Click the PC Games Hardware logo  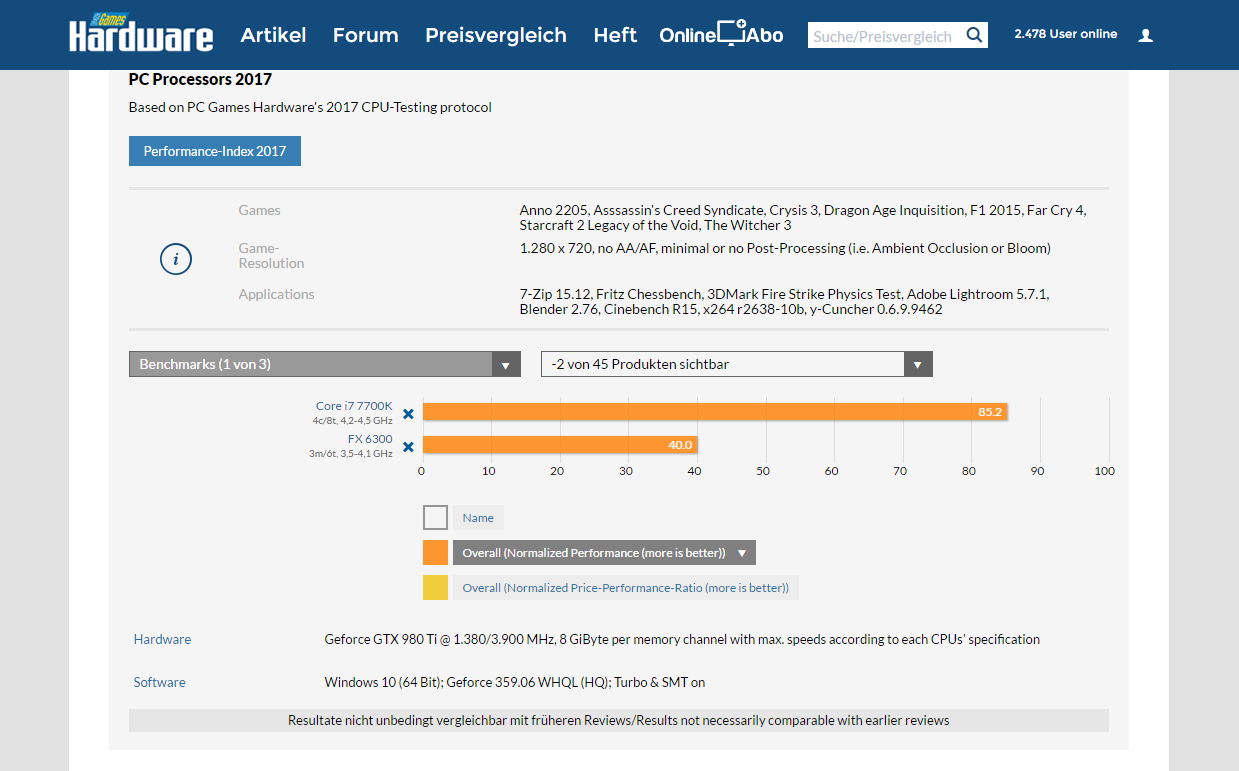141,34
